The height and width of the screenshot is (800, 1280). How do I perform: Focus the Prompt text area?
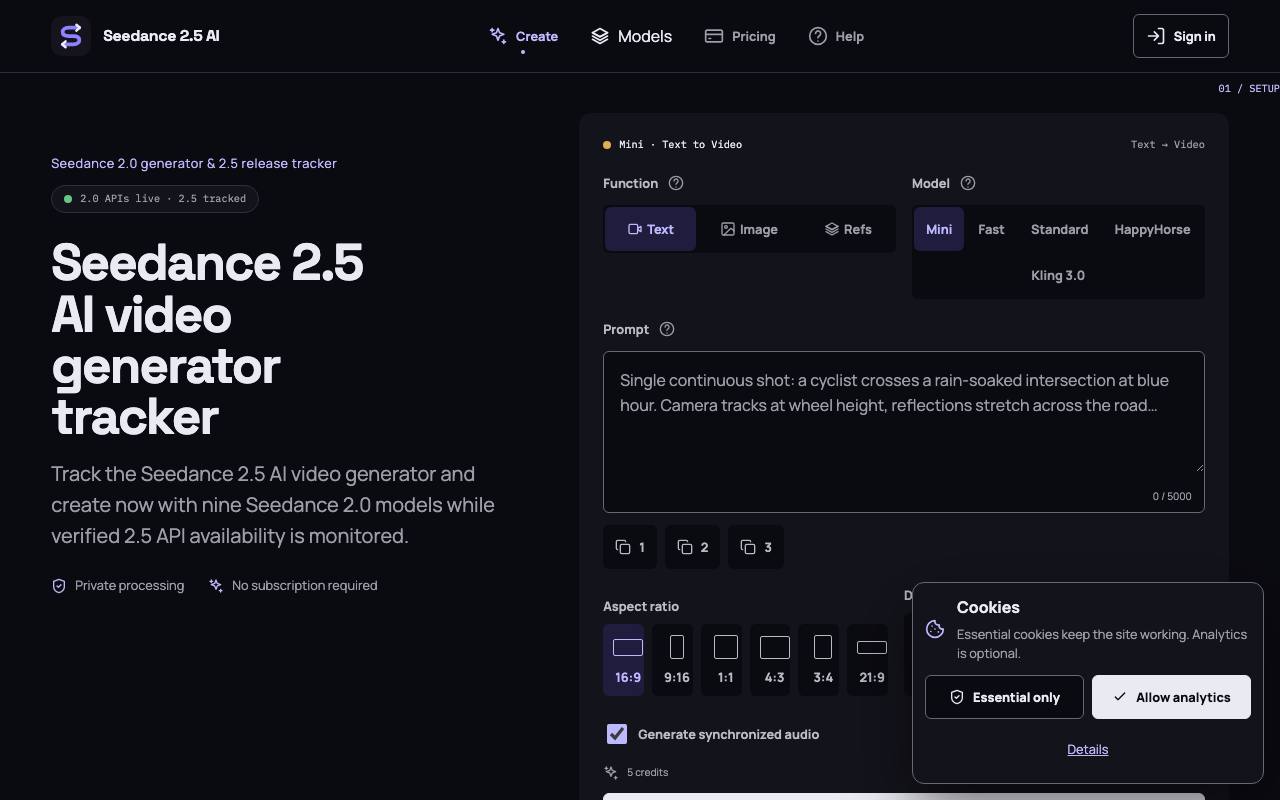click(904, 432)
